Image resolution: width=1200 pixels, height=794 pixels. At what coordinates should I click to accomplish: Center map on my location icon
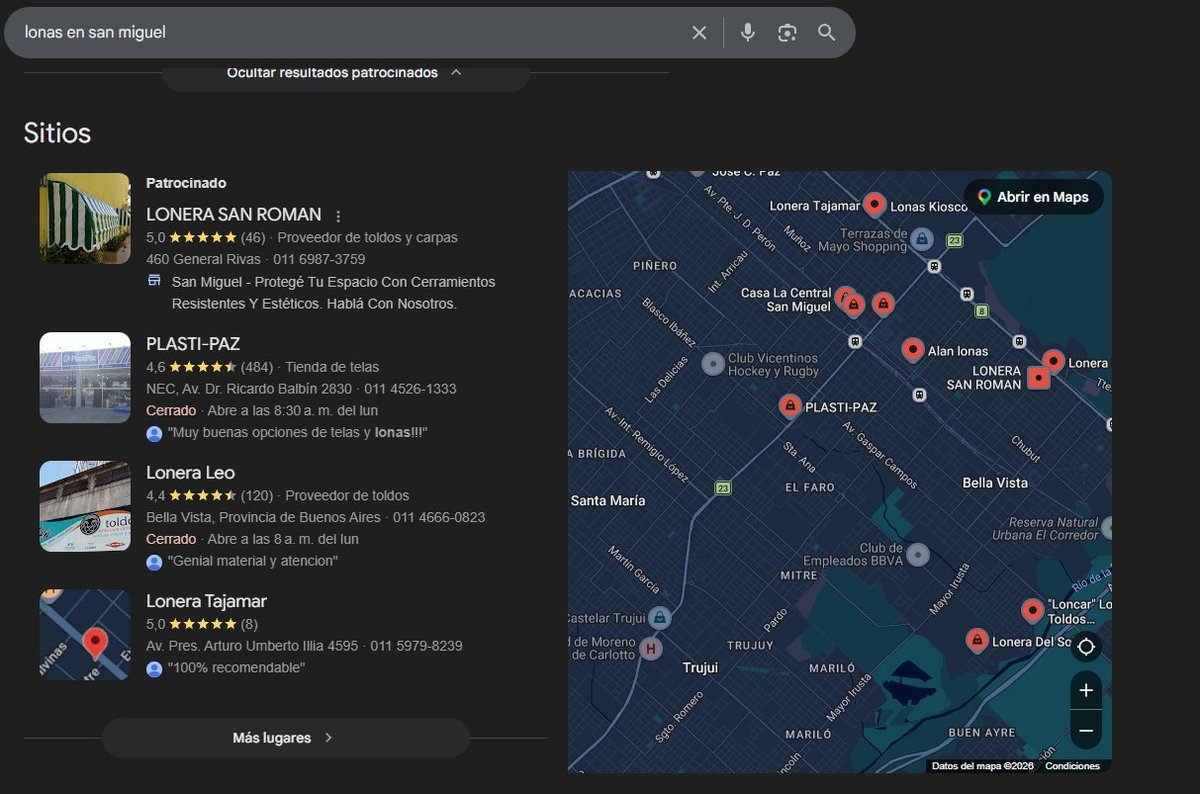tap(1086, 646)
